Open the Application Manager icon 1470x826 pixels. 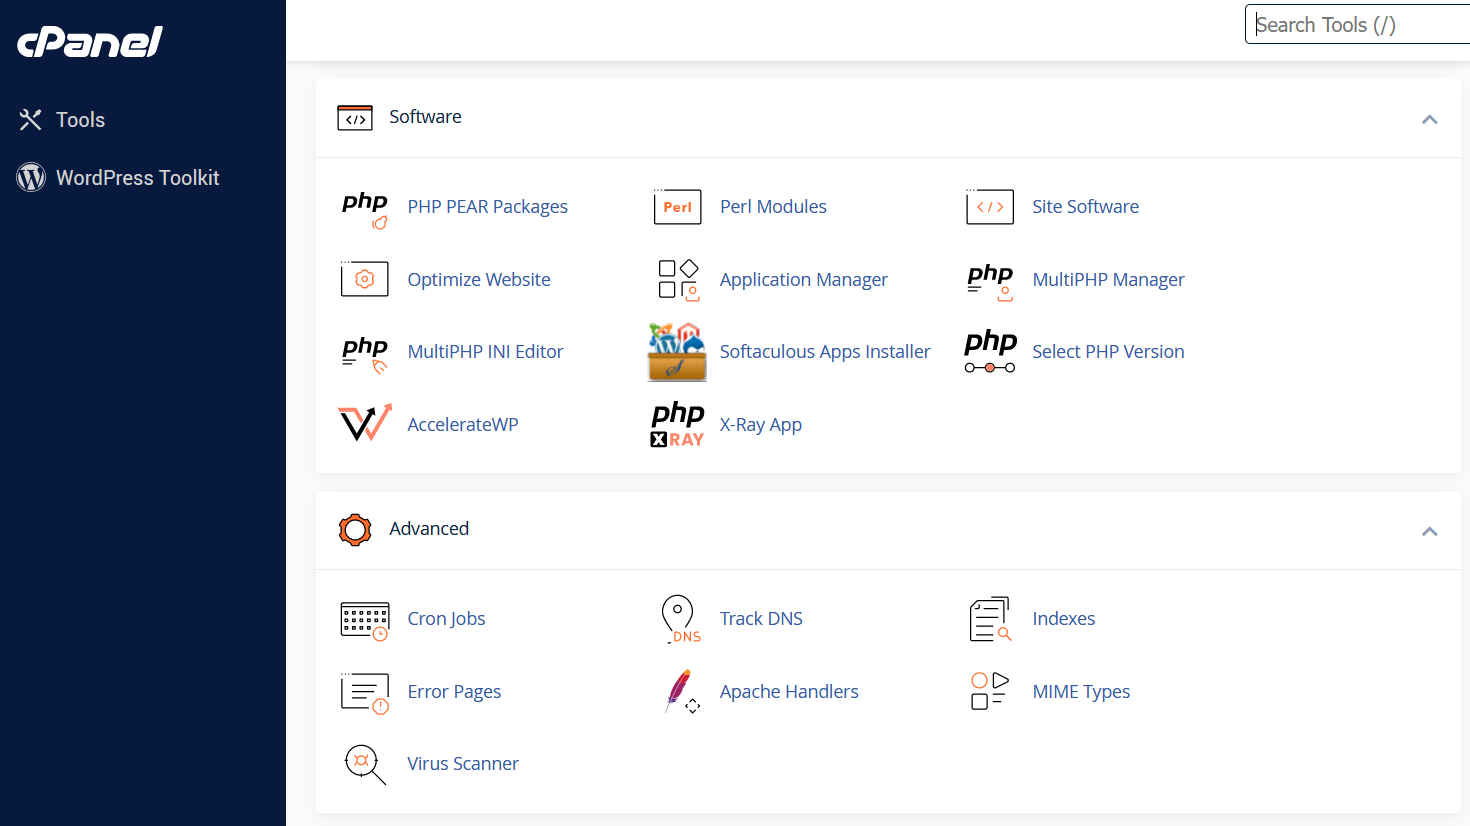(677, 280)
